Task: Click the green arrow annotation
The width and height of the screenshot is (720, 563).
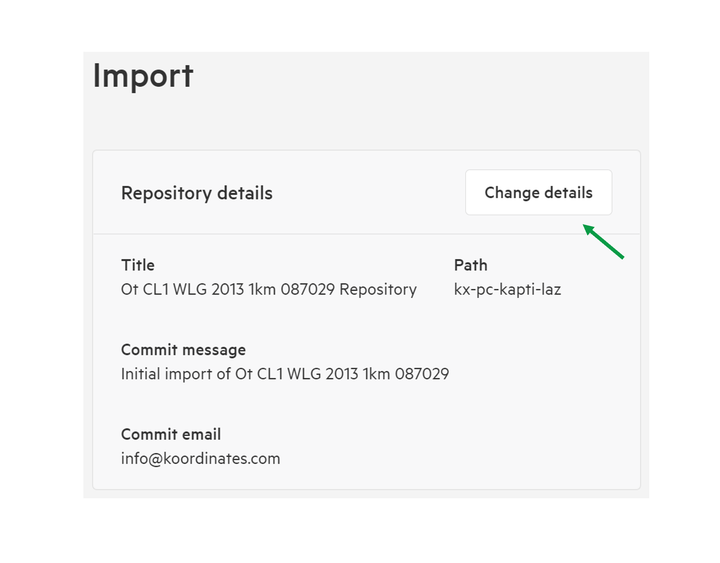Action: pyautogui.click(x=603, y=242)
